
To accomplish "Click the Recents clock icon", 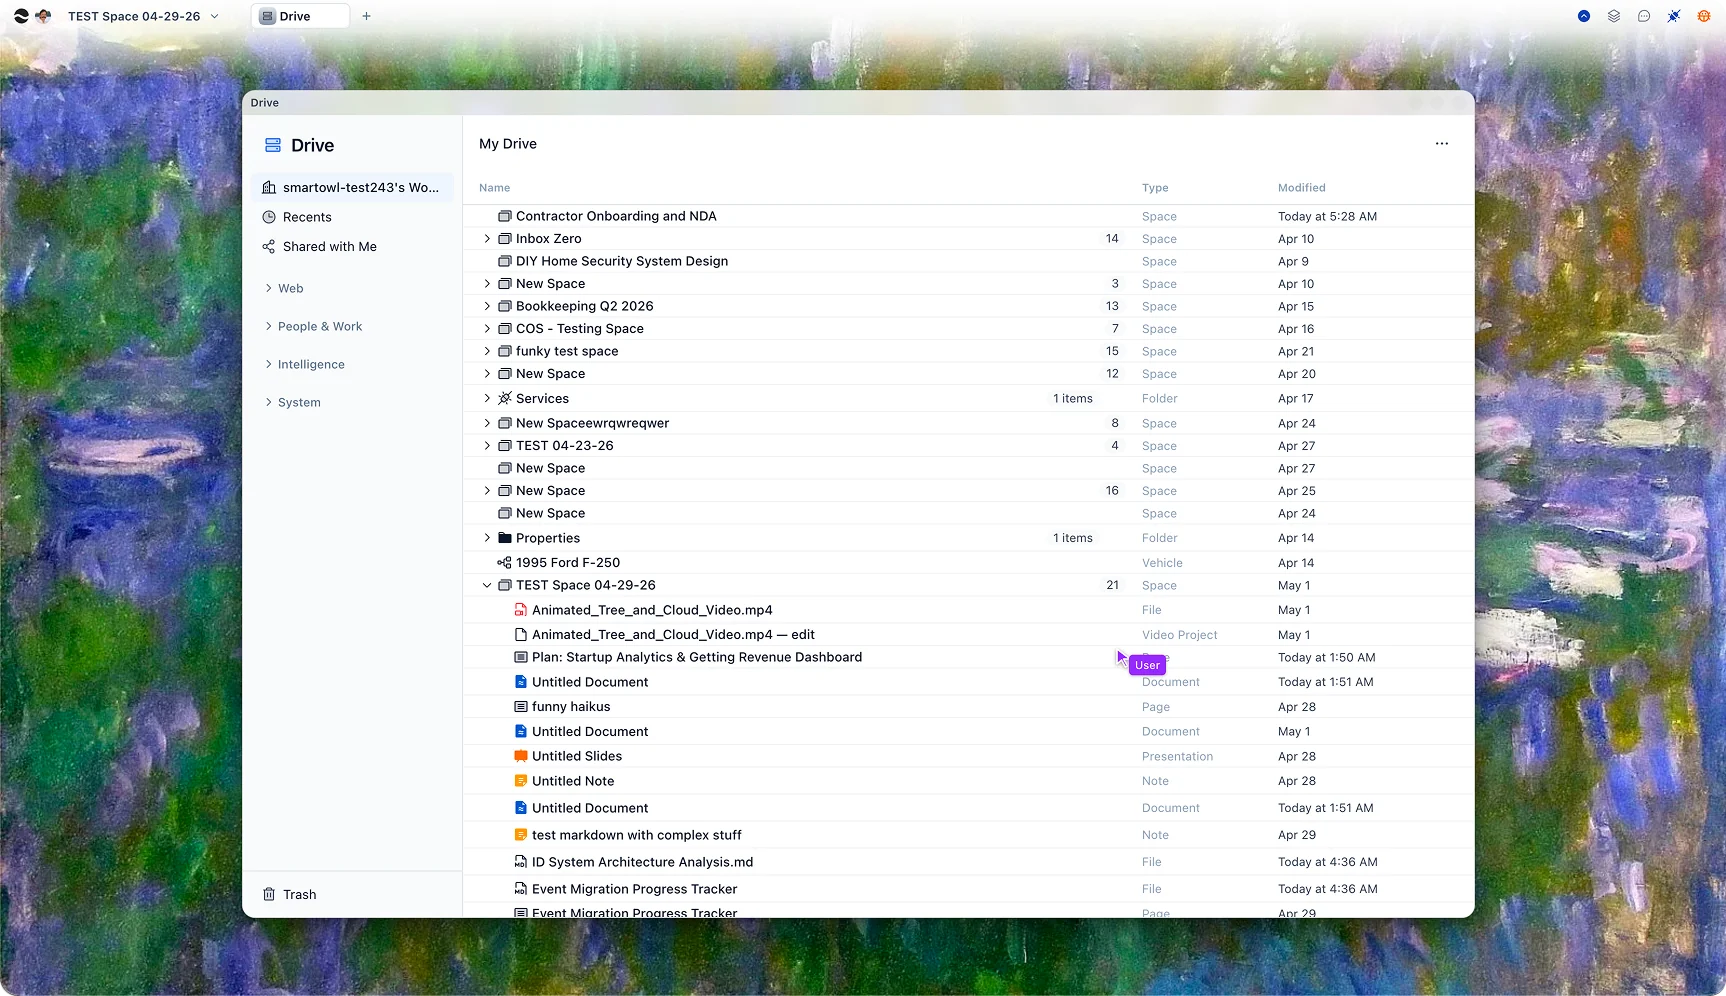I will [269, 217].
